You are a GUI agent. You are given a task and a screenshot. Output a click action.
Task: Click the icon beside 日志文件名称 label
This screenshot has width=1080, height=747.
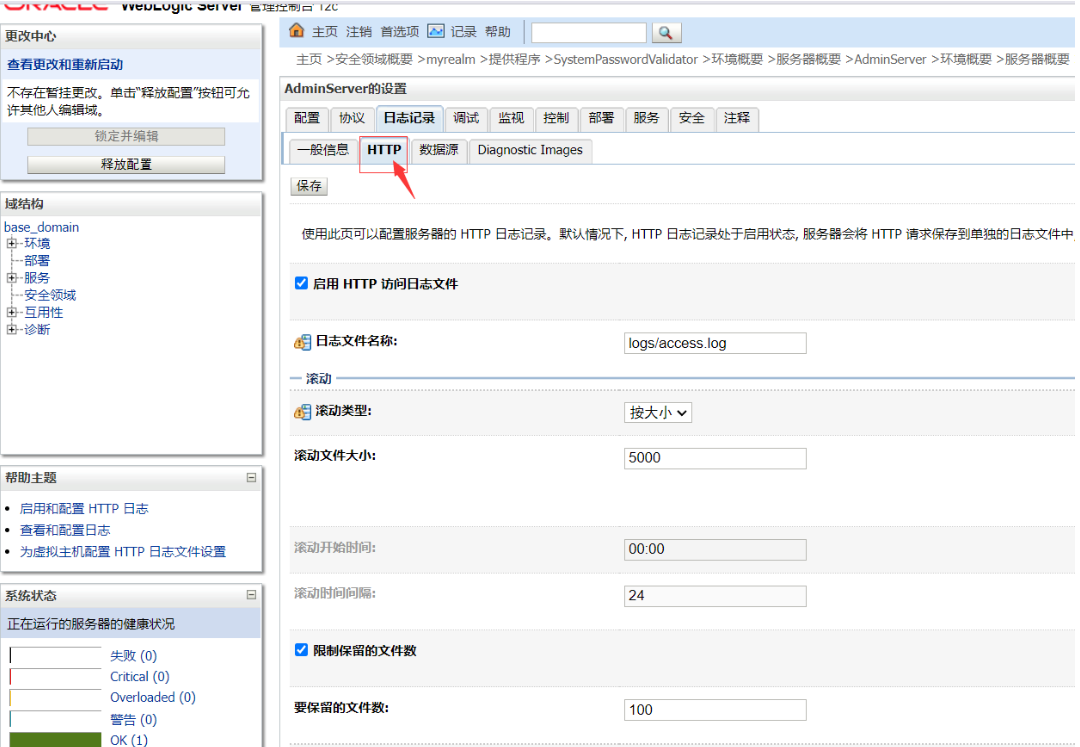pos(302,342)
